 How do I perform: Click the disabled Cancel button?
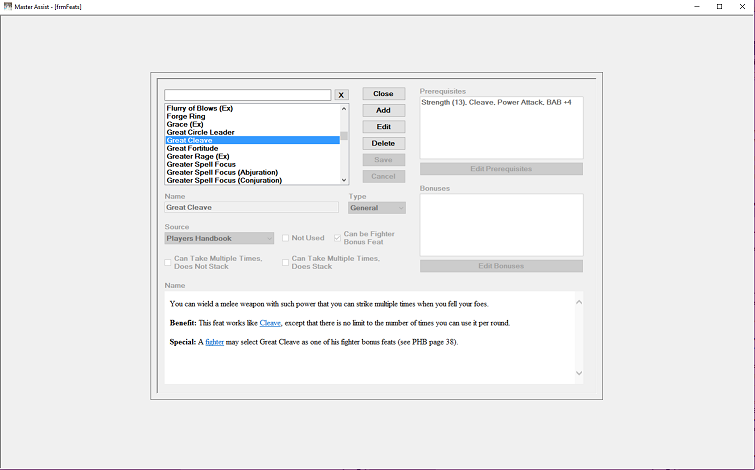[x=383, y=176]
